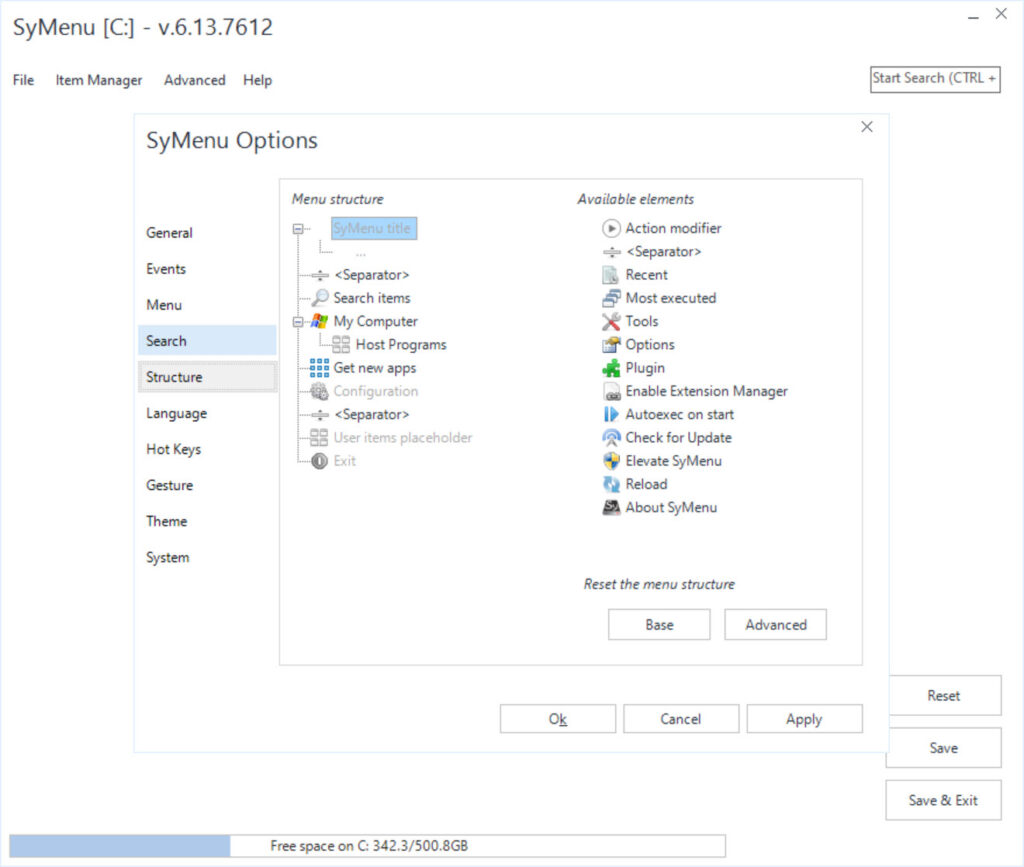Open the System options page

208,557
